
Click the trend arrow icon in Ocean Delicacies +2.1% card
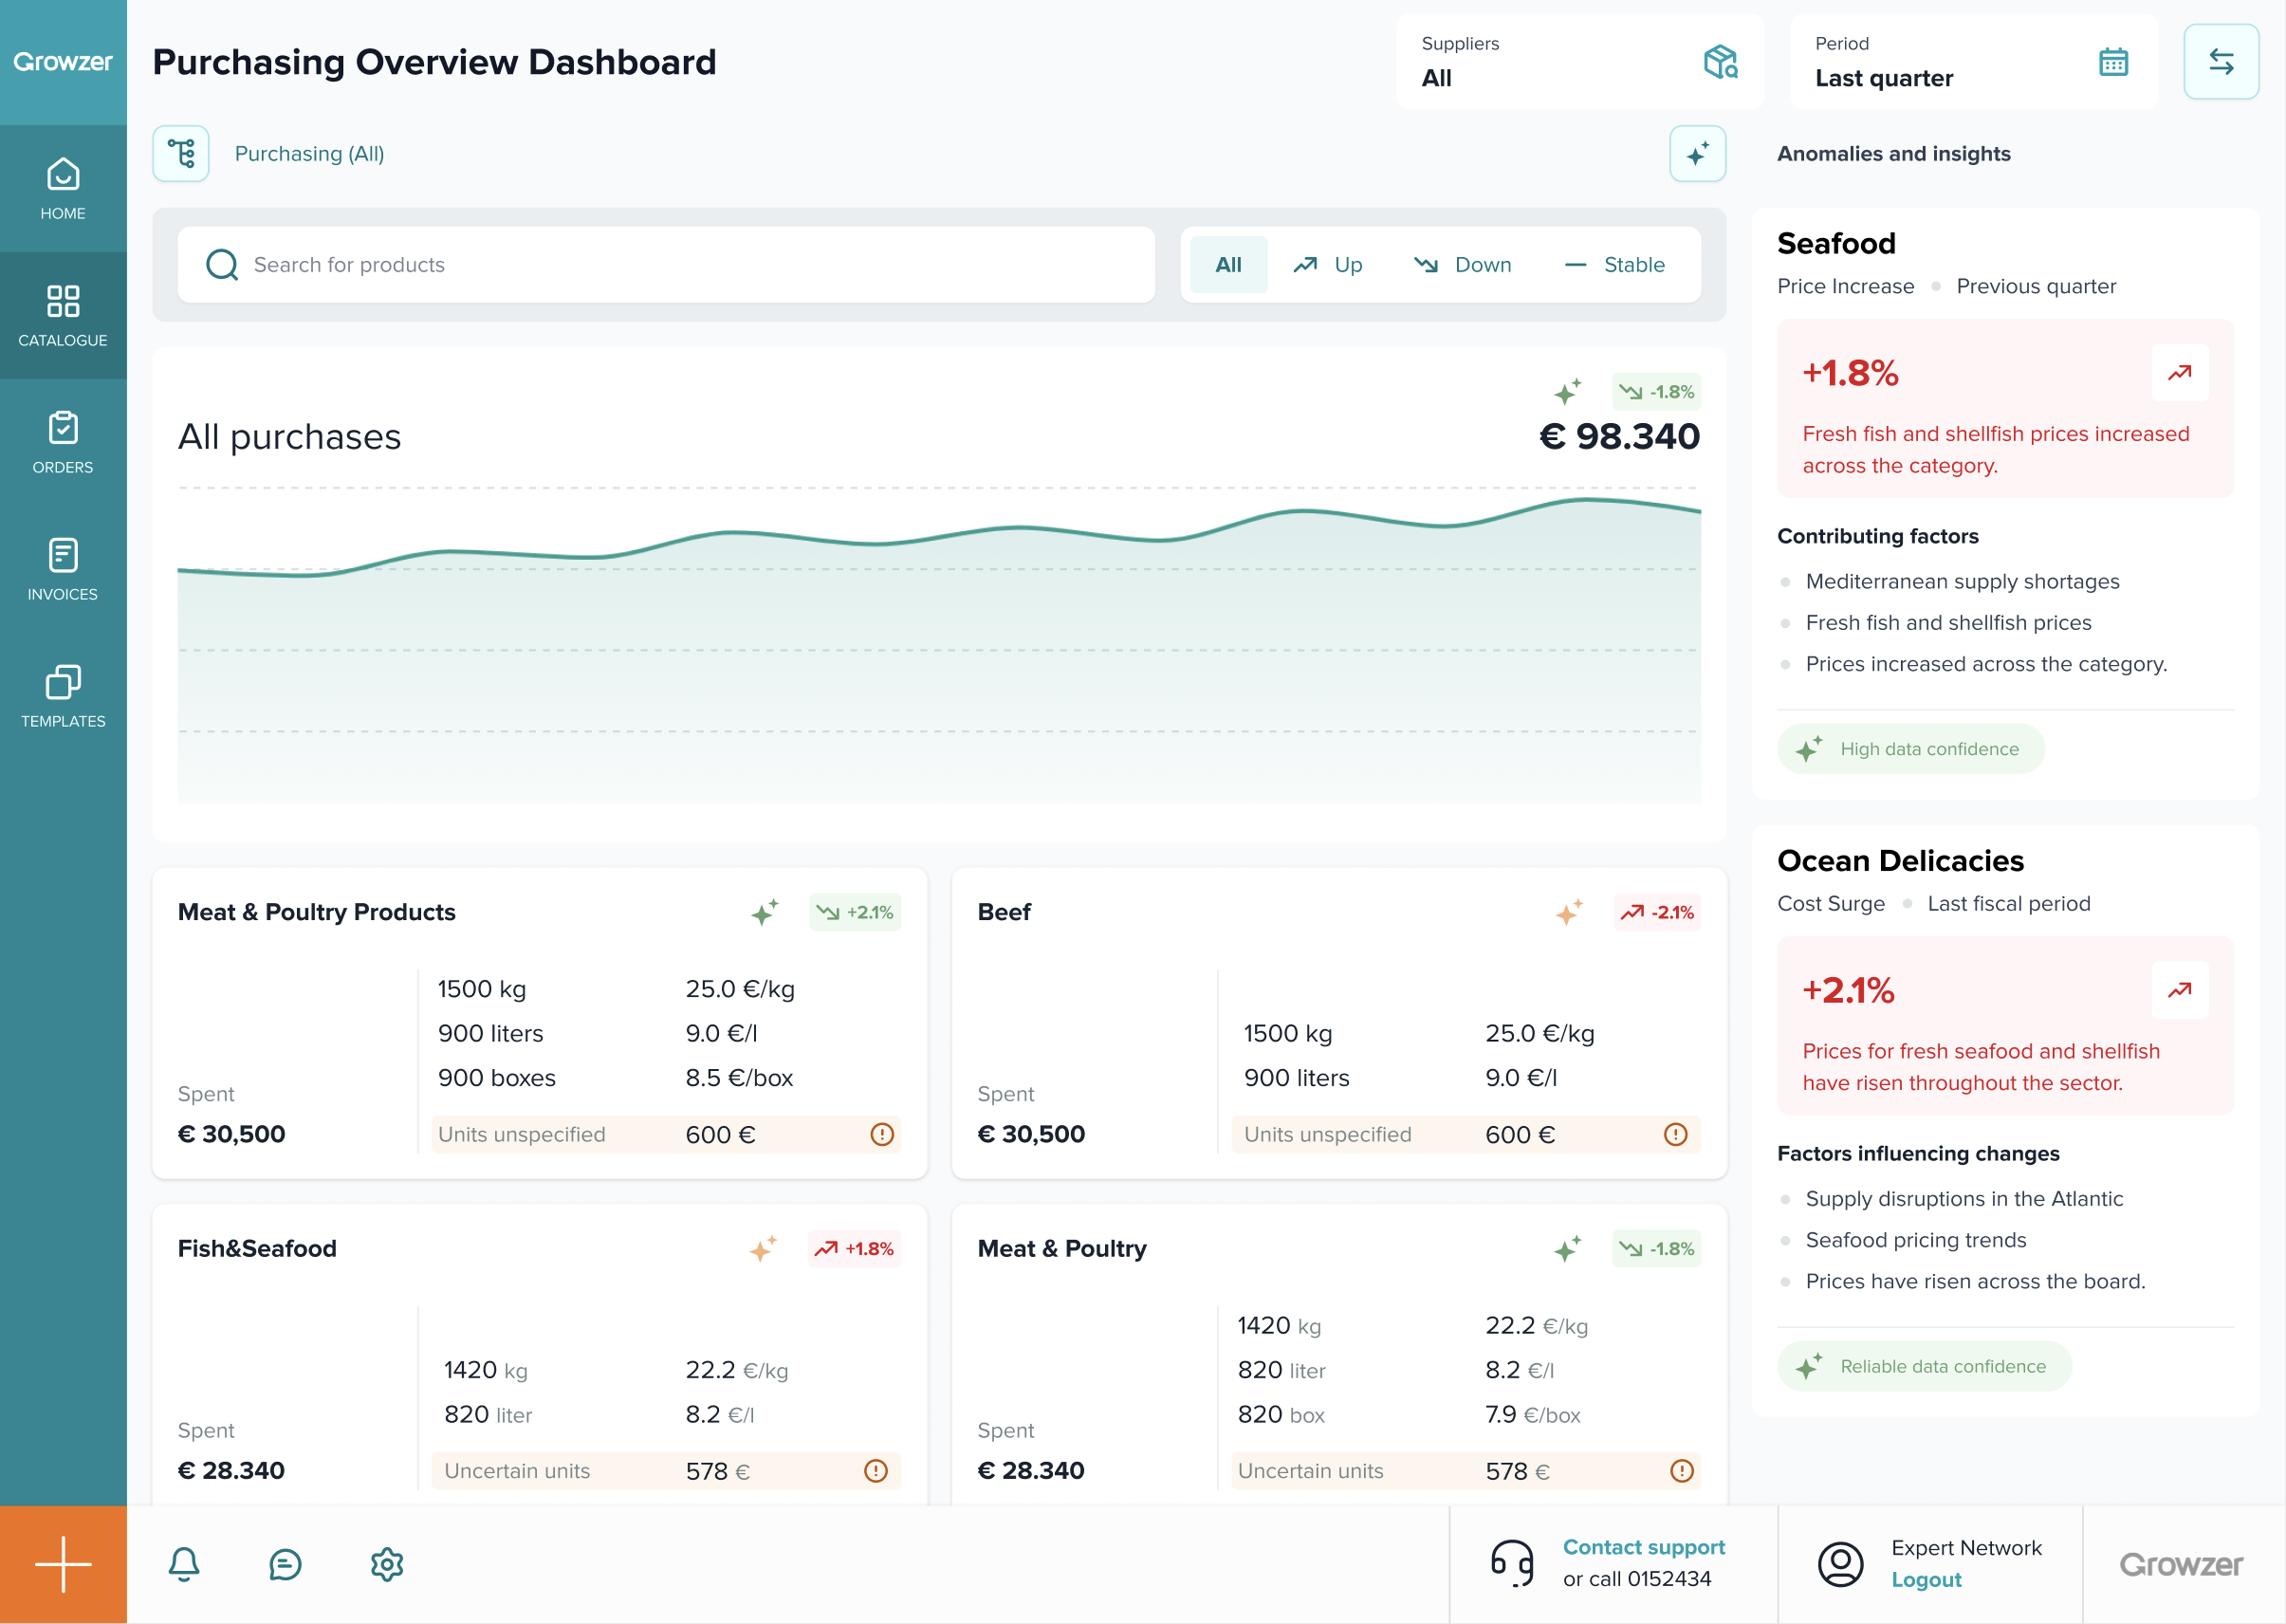click(2180, 990)
